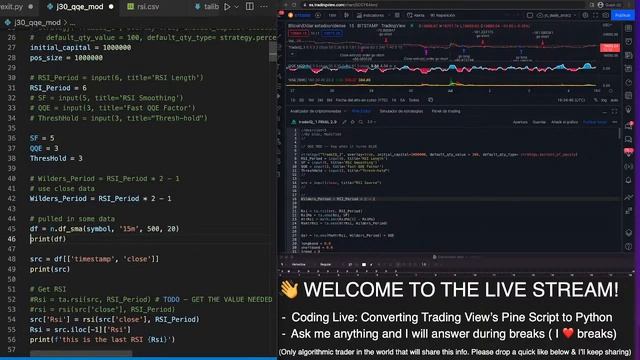This screenshot has width=640, height=360.
Task: Open the 'Panel de trading' tab
Action: (x=446, y=111)
